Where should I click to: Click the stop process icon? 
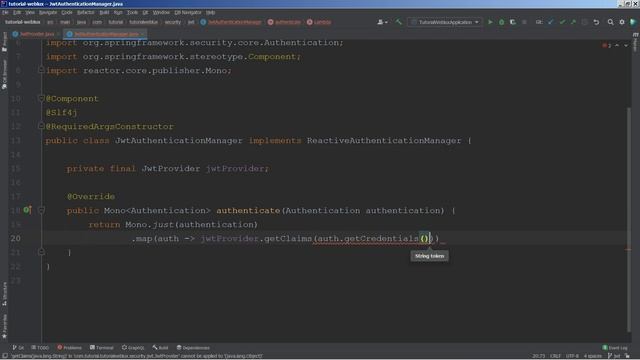(x=524, y=22)
